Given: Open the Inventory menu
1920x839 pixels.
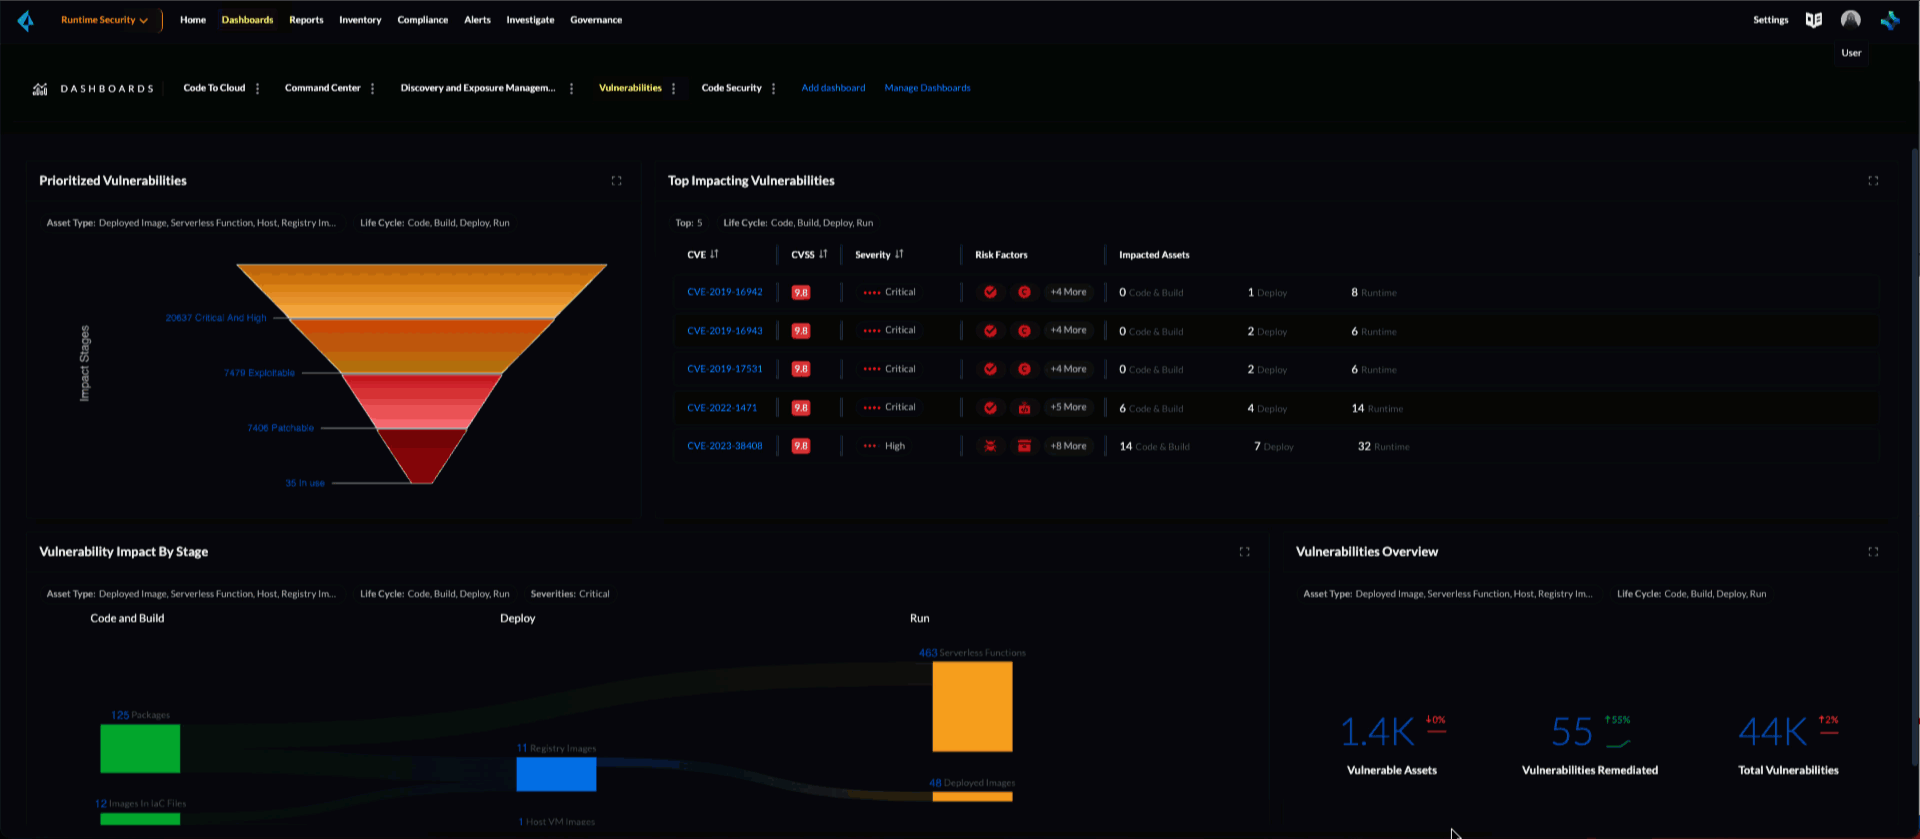Looking at the screenshot, I should pos(360,20).
